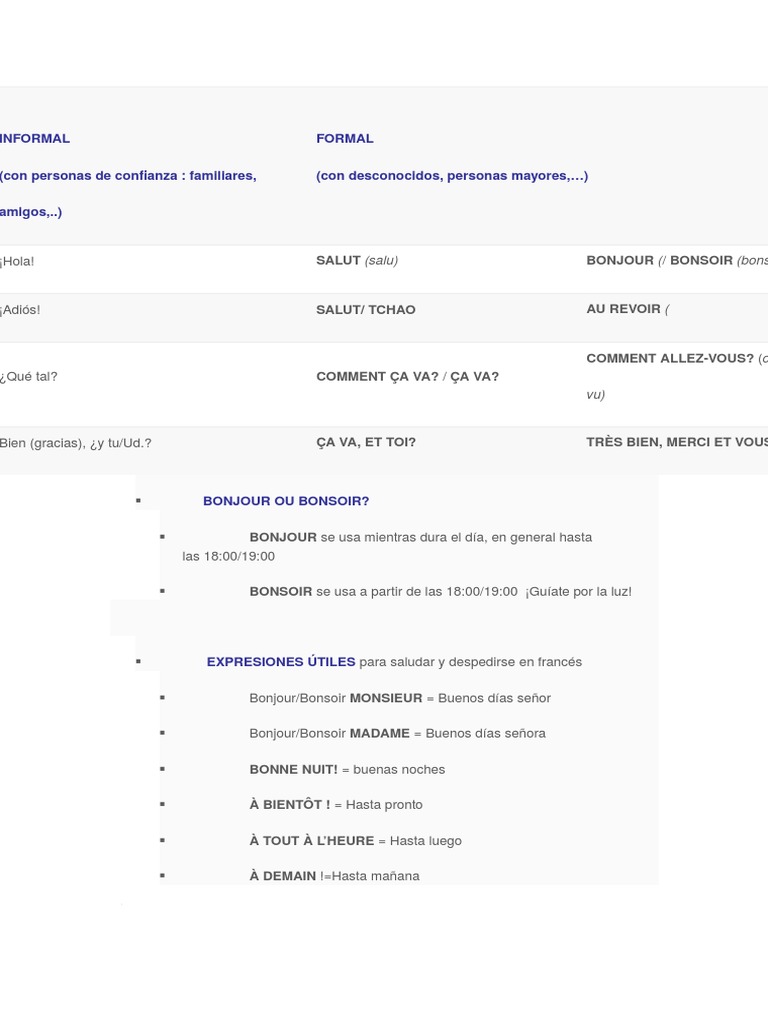Click the TRÈS BIEN, MERCI ET VOUS text
This screenshot has width=768, height=1024.
(x=677, y=442)
